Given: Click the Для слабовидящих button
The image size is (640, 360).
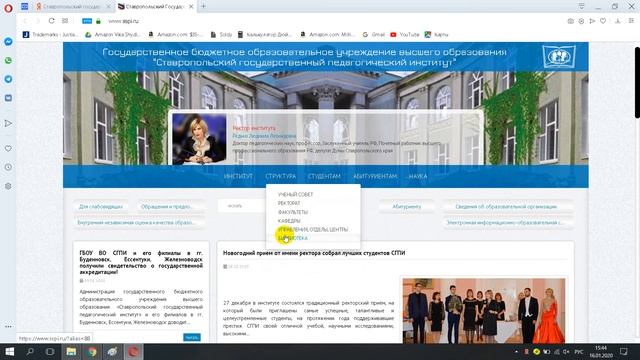Looking at the screenshot, I should pos(101,207).
